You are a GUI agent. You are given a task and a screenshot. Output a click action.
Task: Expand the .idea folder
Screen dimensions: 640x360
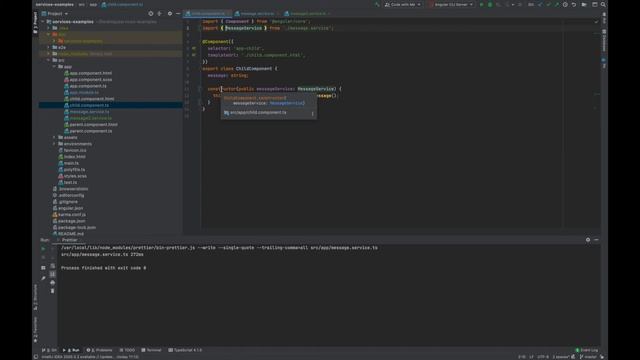tap(49, 28)
